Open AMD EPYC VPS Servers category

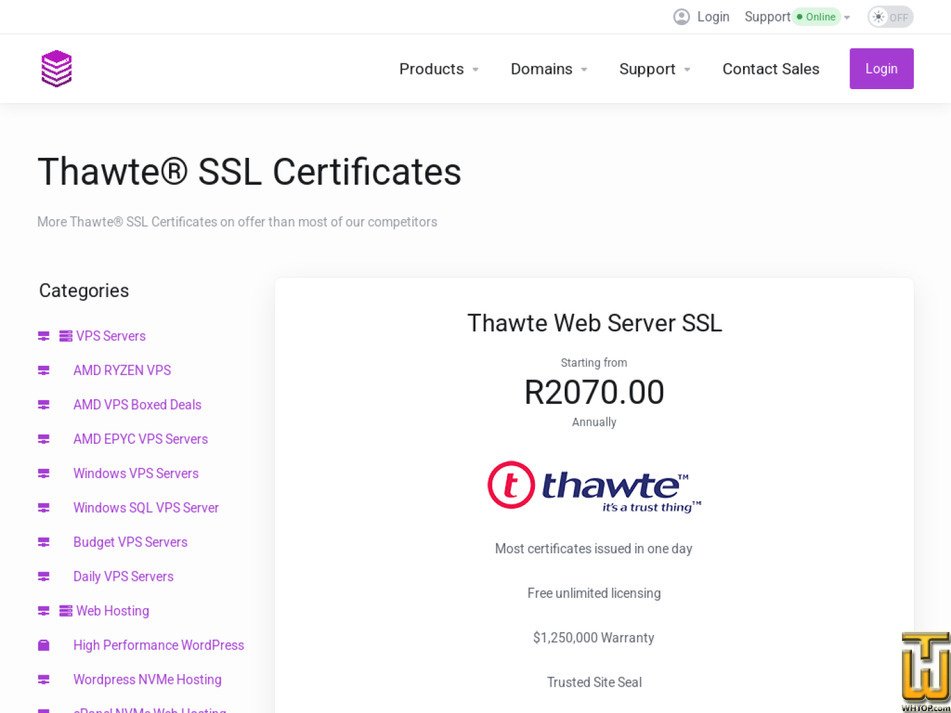click(140, 439)
